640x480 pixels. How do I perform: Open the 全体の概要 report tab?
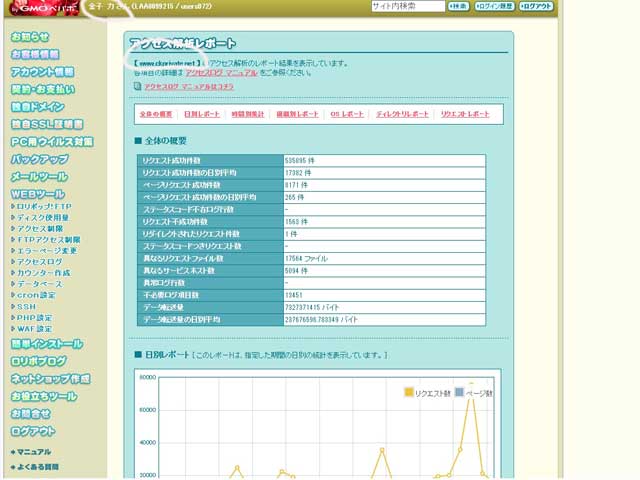pyautogui.click(x=156, y=115)
